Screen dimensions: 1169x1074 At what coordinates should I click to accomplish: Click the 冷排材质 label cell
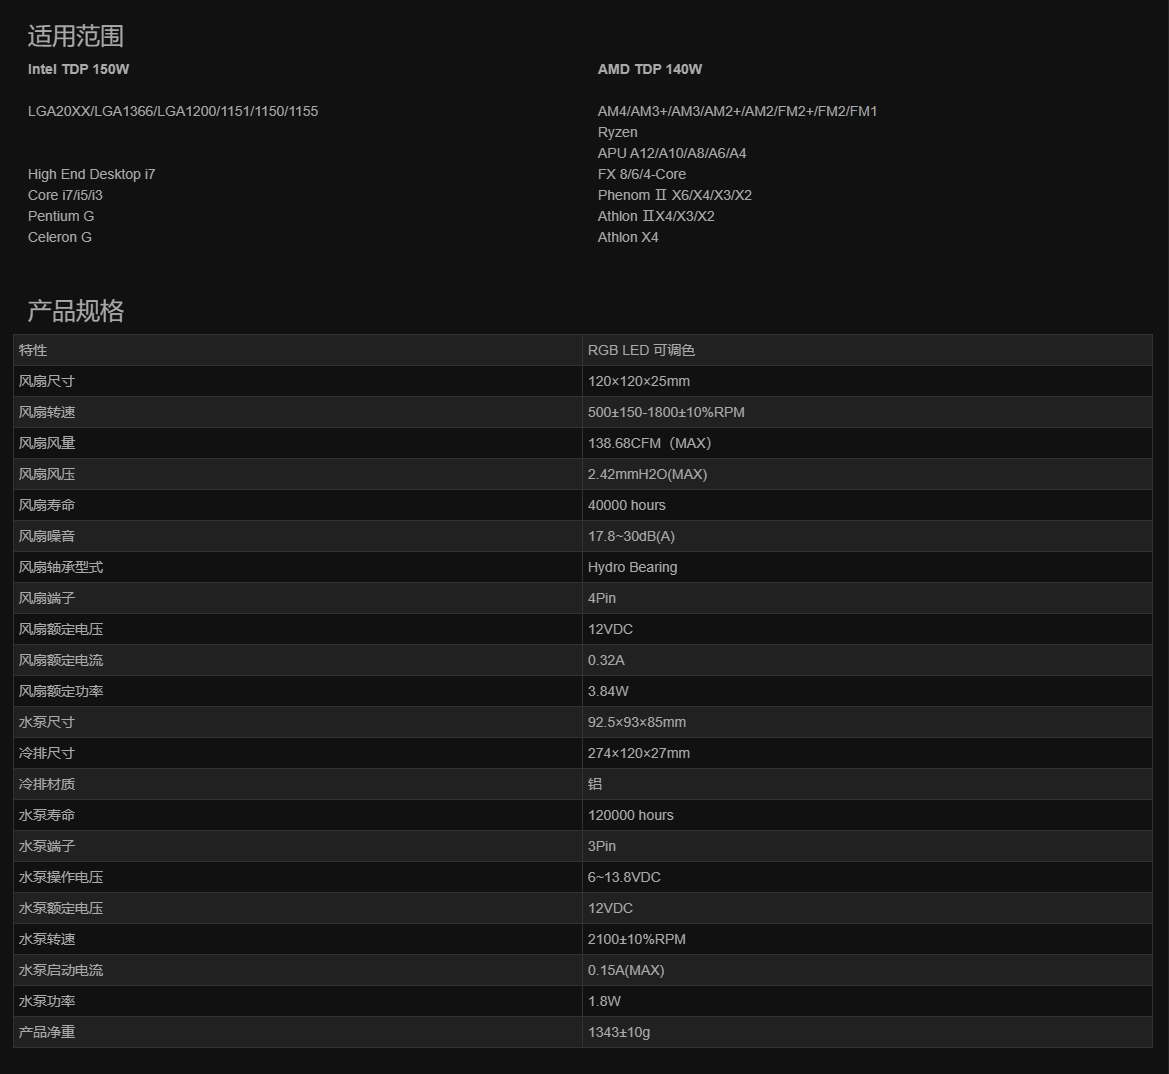(297, 784)
